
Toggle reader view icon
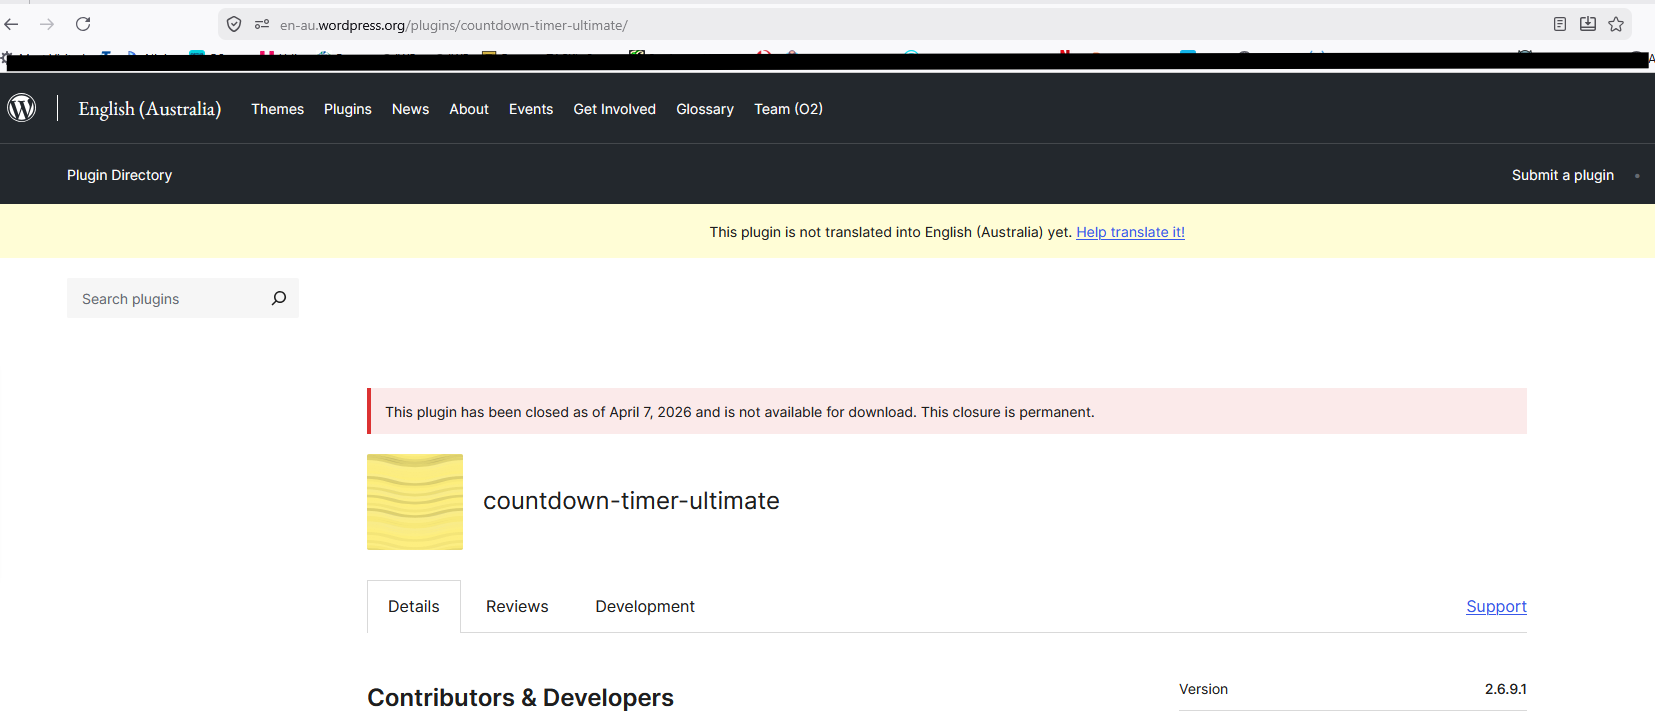coord(1559,24)
